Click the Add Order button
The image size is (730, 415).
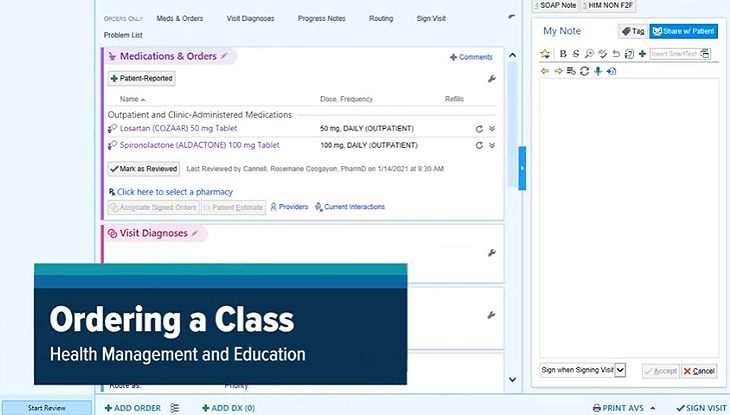pos(133,408)
